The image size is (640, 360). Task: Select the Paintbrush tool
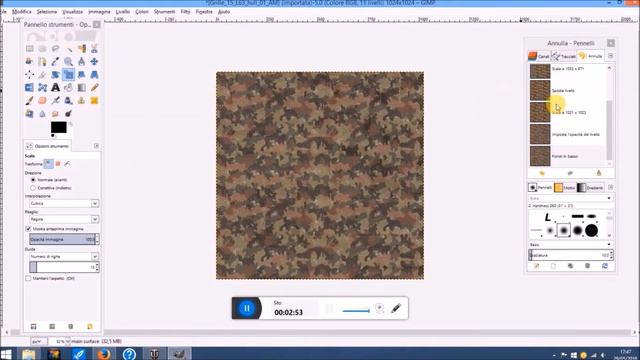(x=29, y=100)
